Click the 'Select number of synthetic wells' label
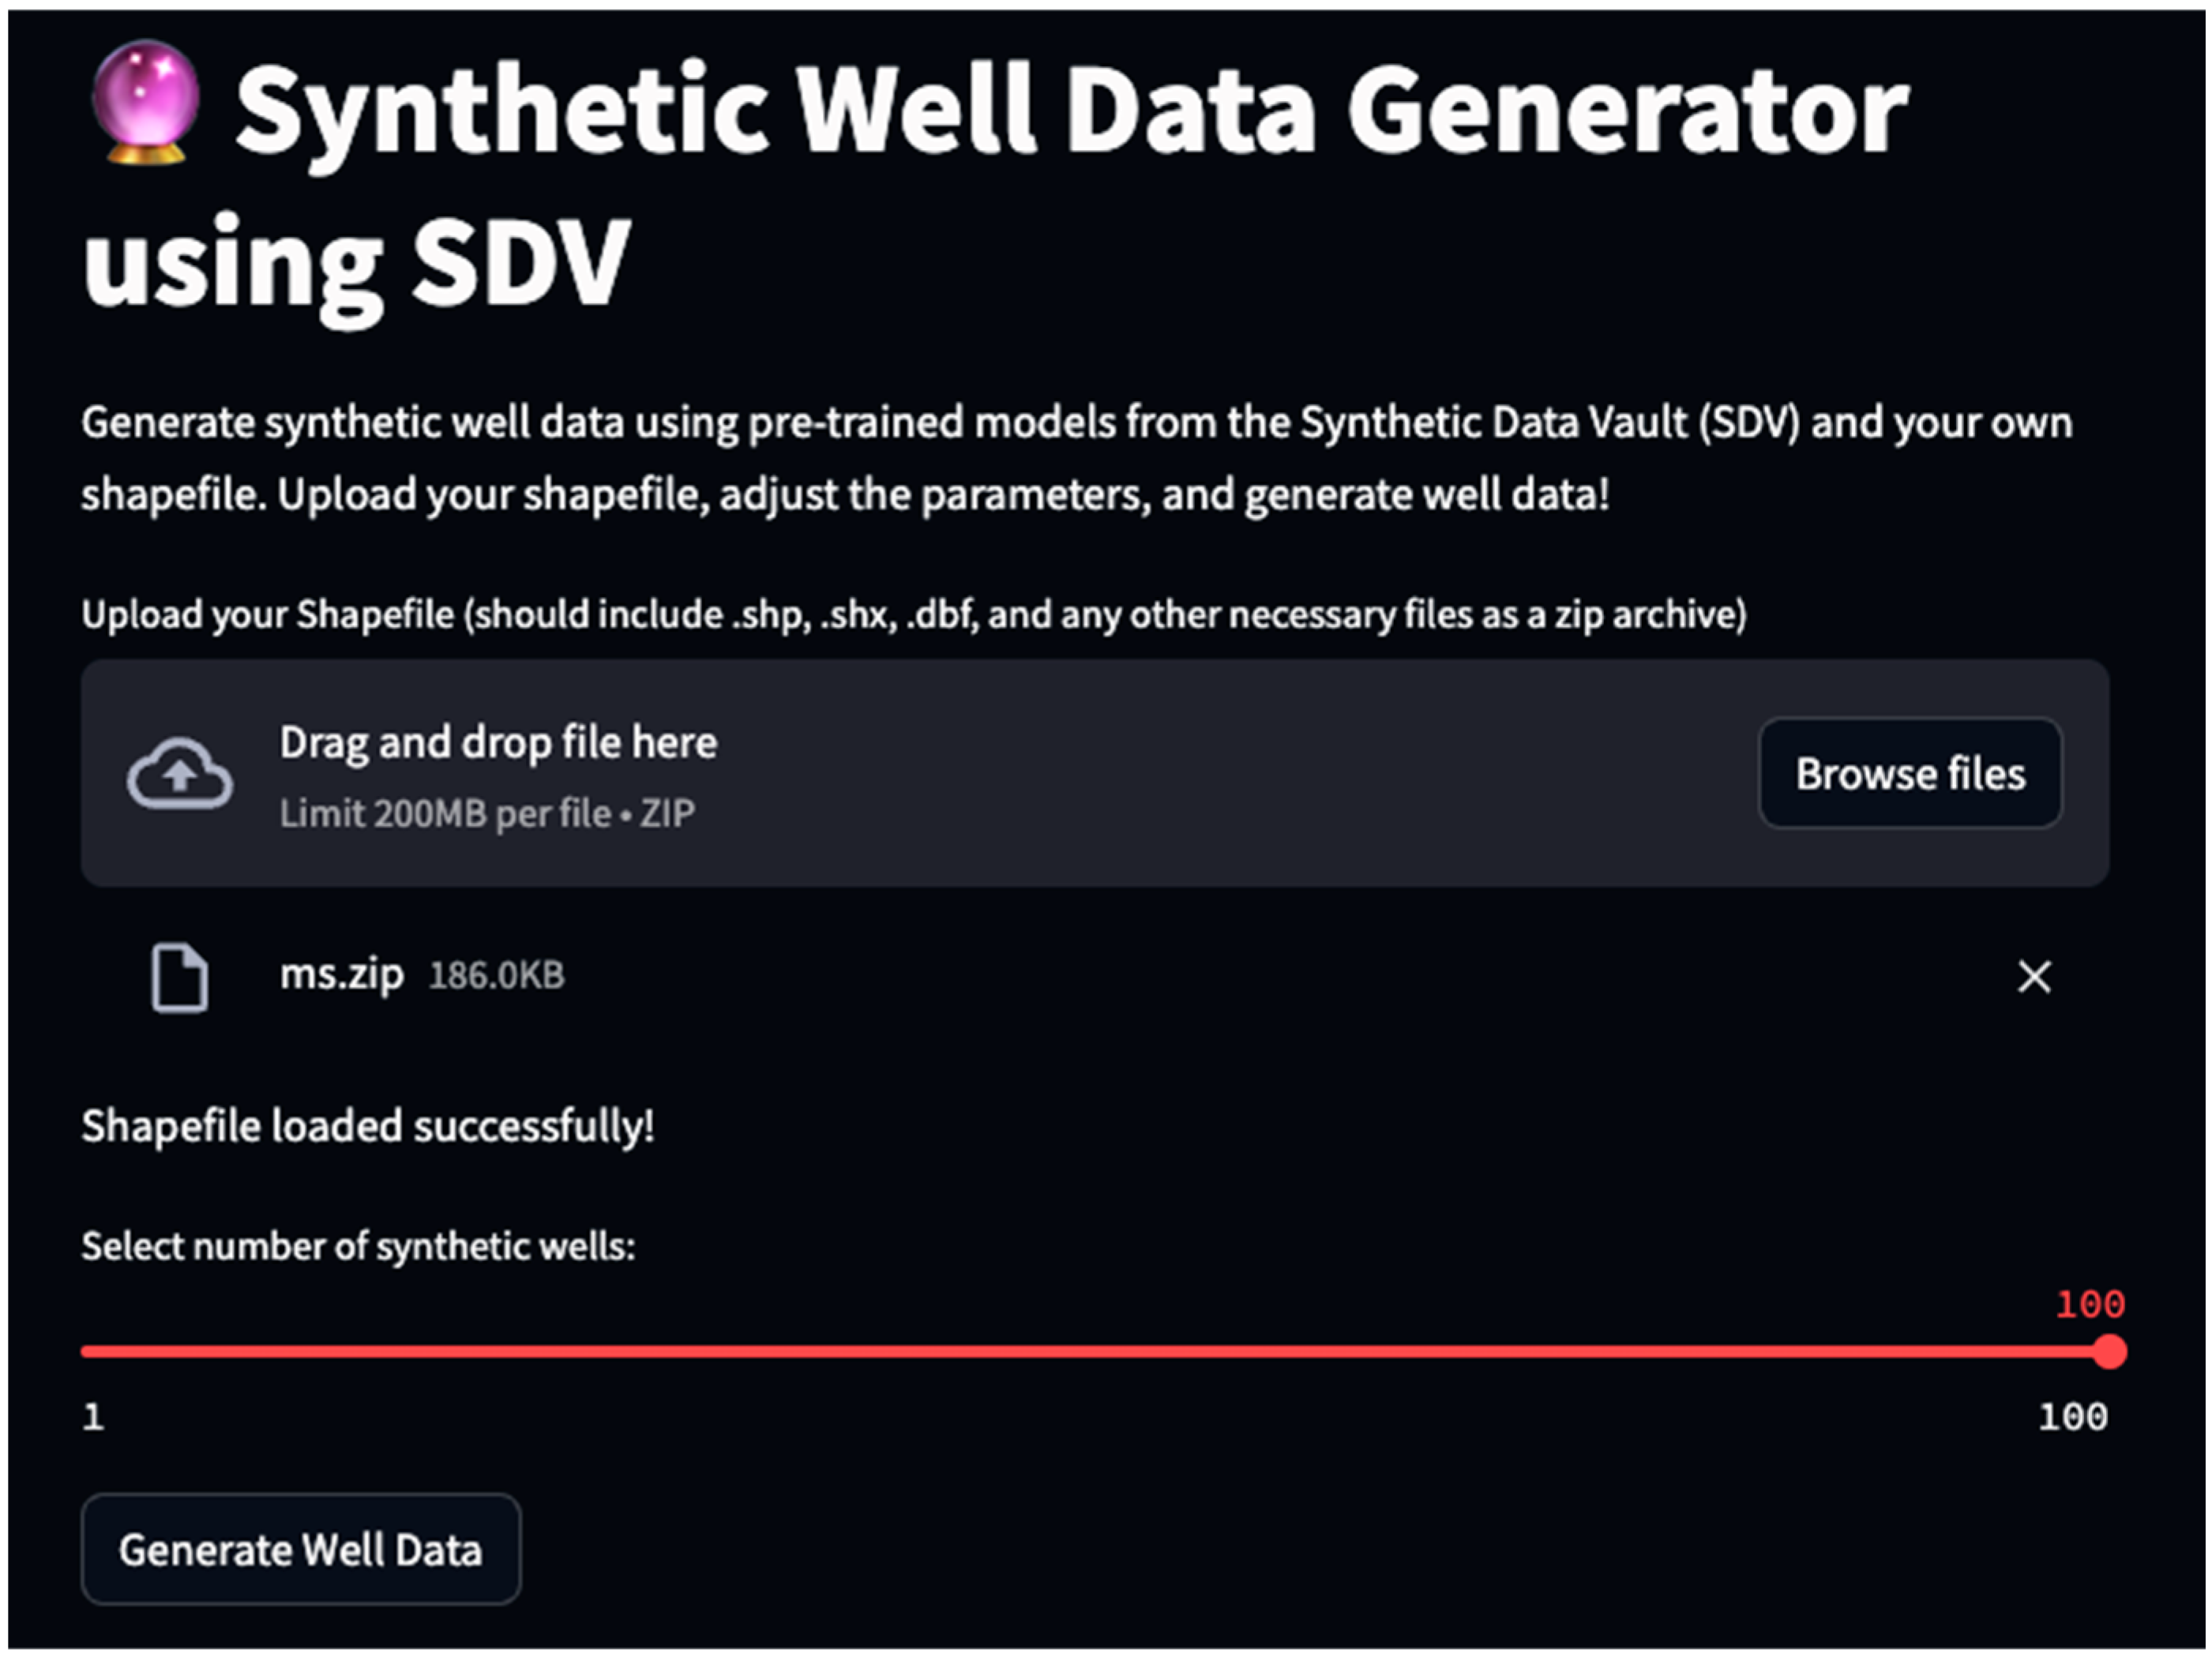 click(x=358, y=1246)
